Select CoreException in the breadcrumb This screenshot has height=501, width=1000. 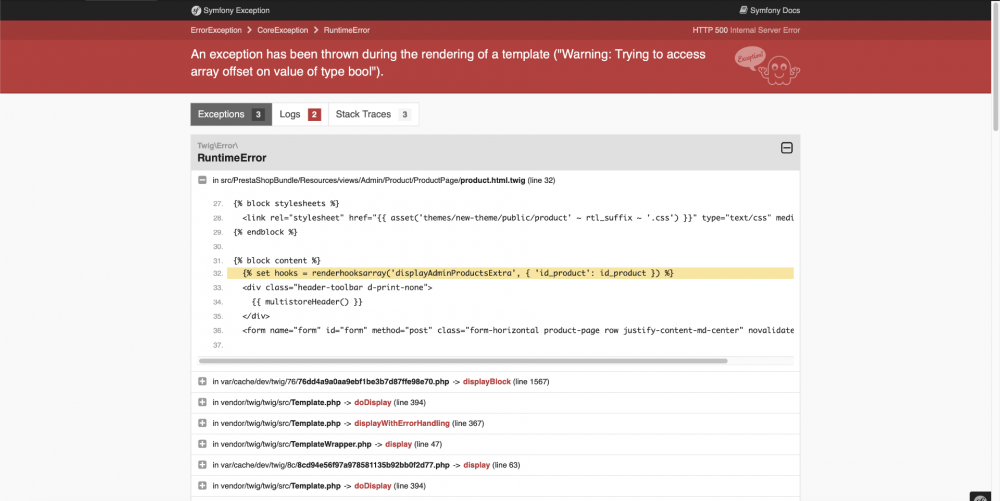coord(283,30)
